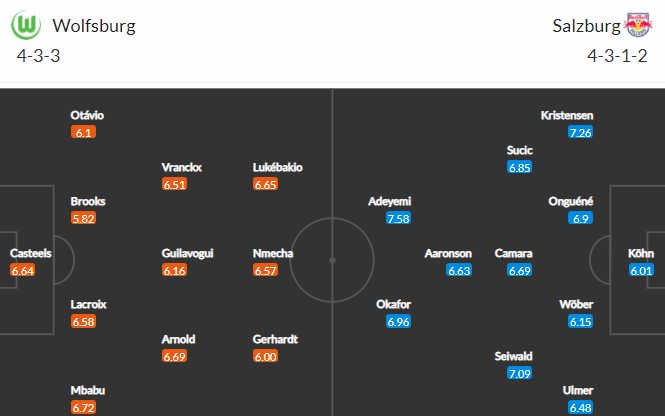Viewport: 665px width, 416px height.
Task: Click Lukébakio's 6.65 rating badge
Action: (265, 184)
